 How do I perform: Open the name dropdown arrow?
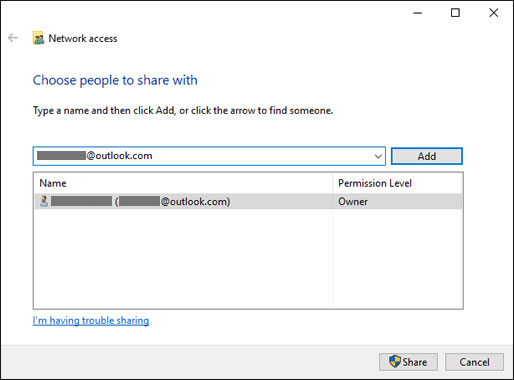(x=378, y=156)
